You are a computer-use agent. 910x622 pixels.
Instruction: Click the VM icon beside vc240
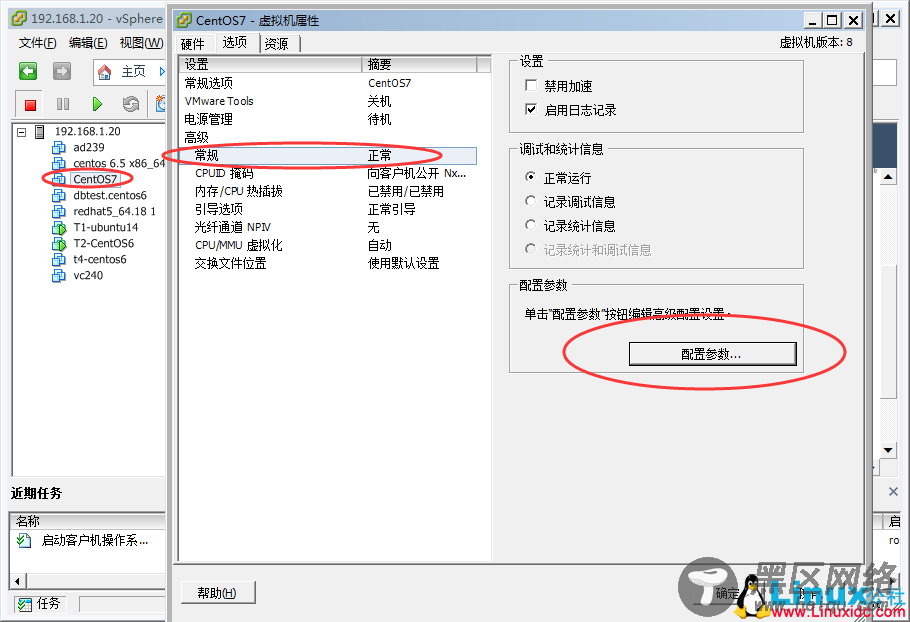pos(59,276)
